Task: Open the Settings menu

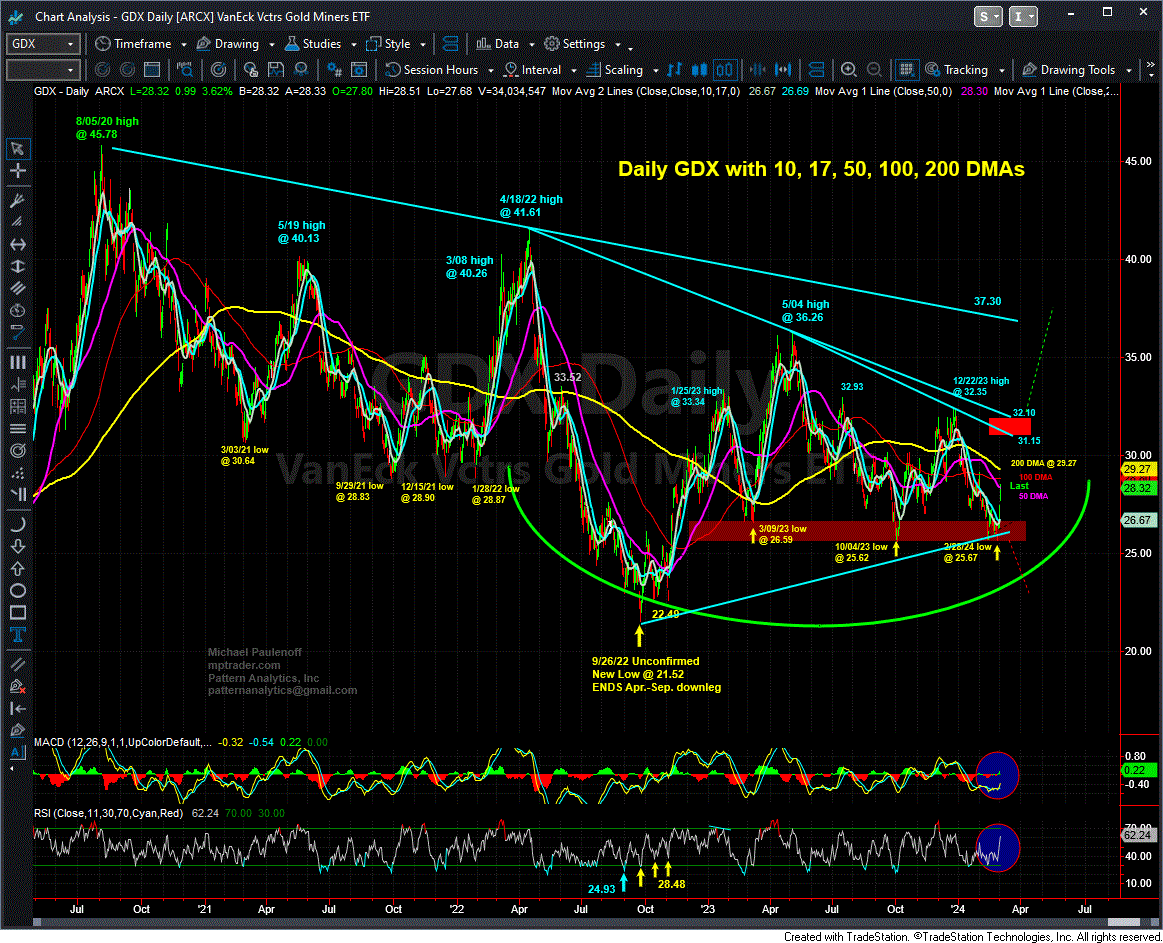Action: 575,44
